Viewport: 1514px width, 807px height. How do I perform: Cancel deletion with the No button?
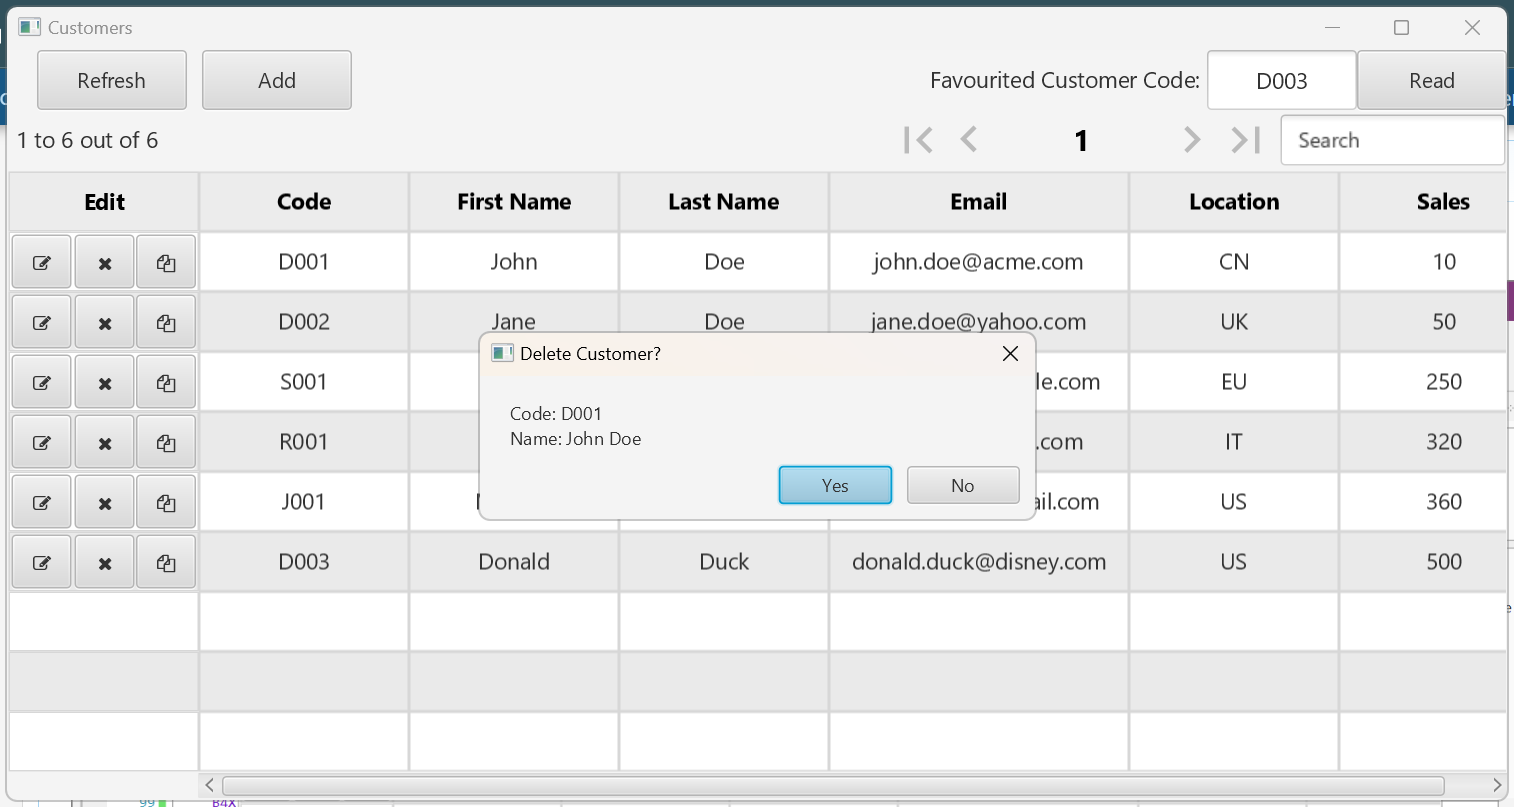click(962, 485)
